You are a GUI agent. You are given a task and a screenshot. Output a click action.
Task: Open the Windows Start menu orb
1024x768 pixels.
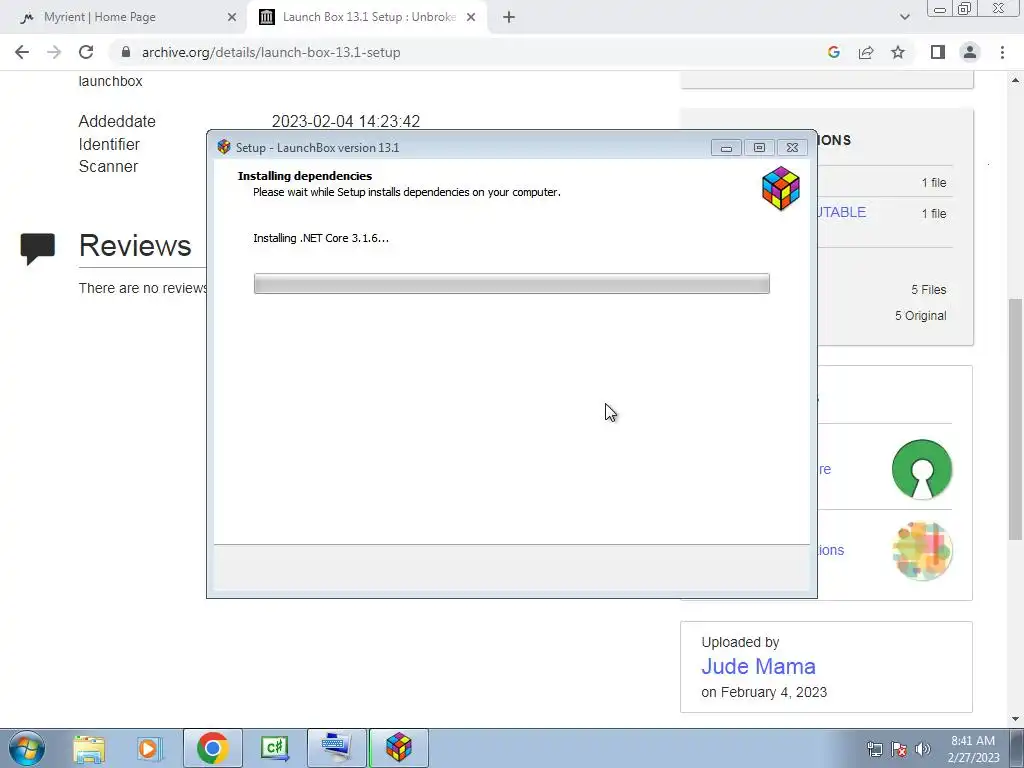[x=27, y=748]
